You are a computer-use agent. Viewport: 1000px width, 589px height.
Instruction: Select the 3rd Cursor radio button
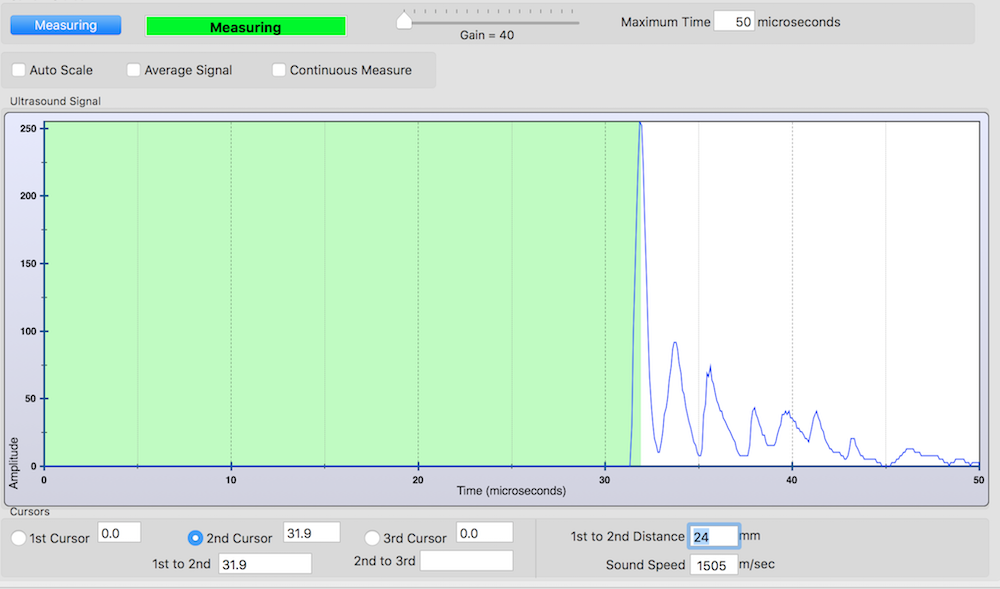tap(372, 538)
